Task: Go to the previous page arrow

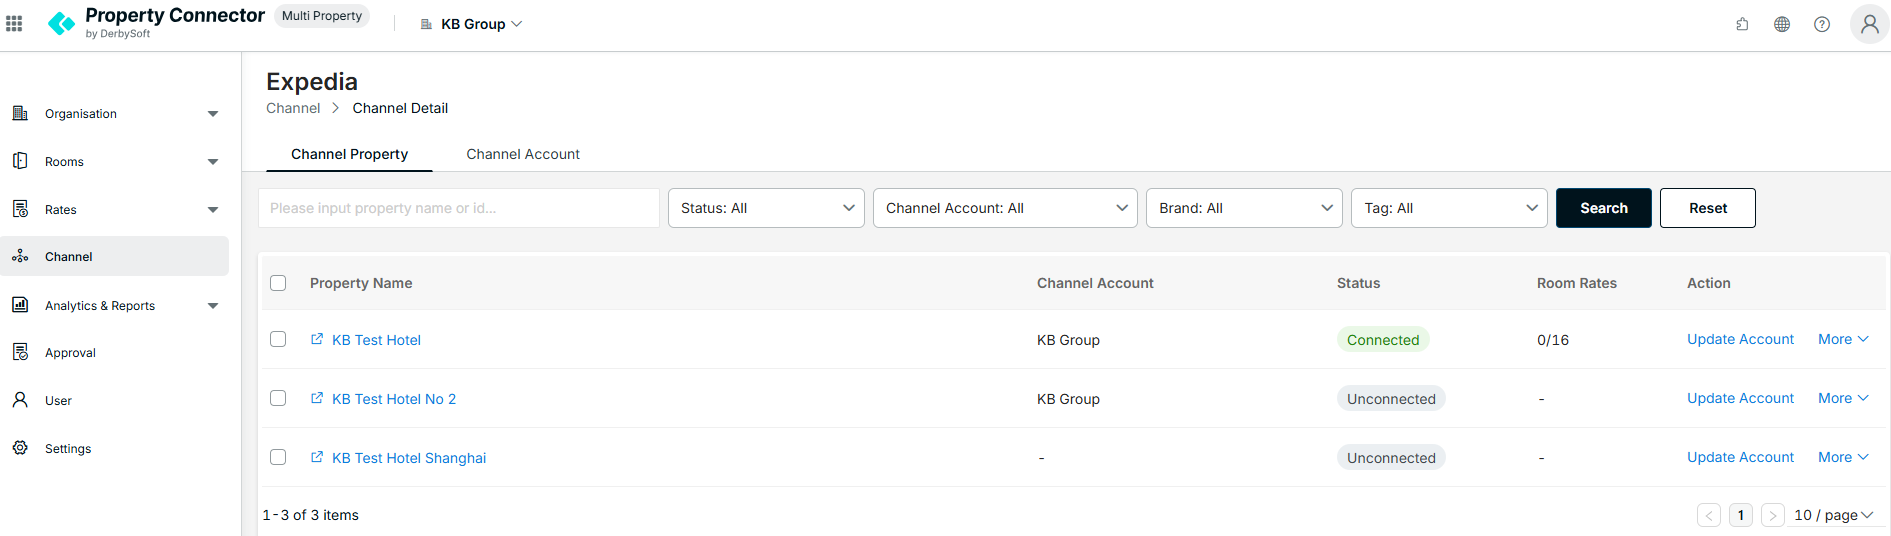Action: point(1709,515)
